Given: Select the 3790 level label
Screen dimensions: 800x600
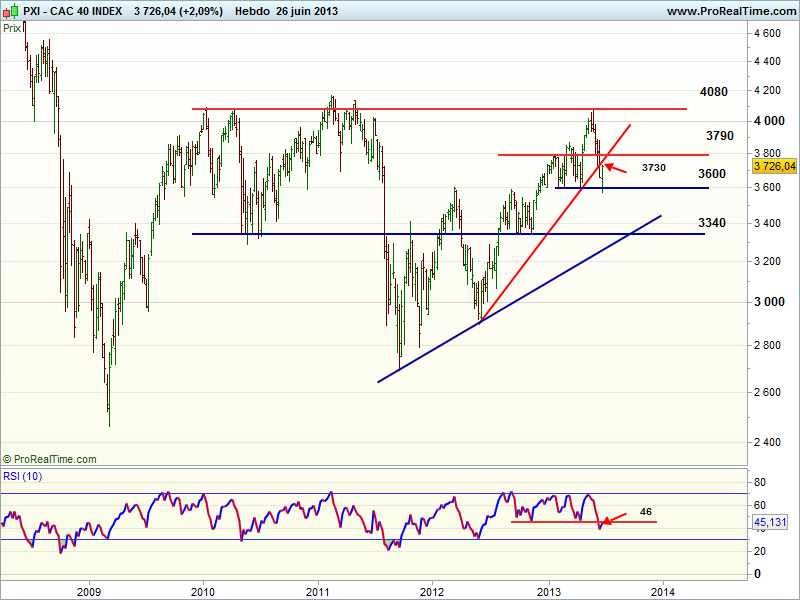Looking at the screenshot, I should (720, 135).
